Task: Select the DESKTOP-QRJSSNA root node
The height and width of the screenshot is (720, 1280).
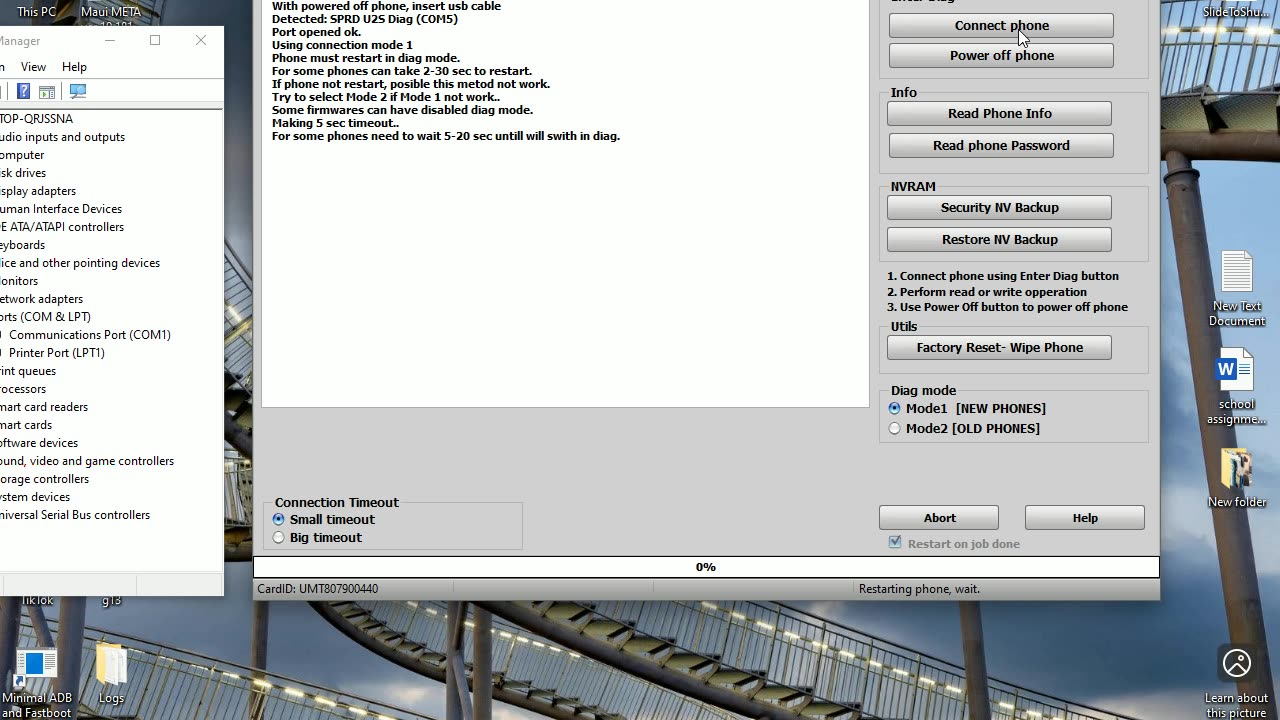Action: (36, 119)
